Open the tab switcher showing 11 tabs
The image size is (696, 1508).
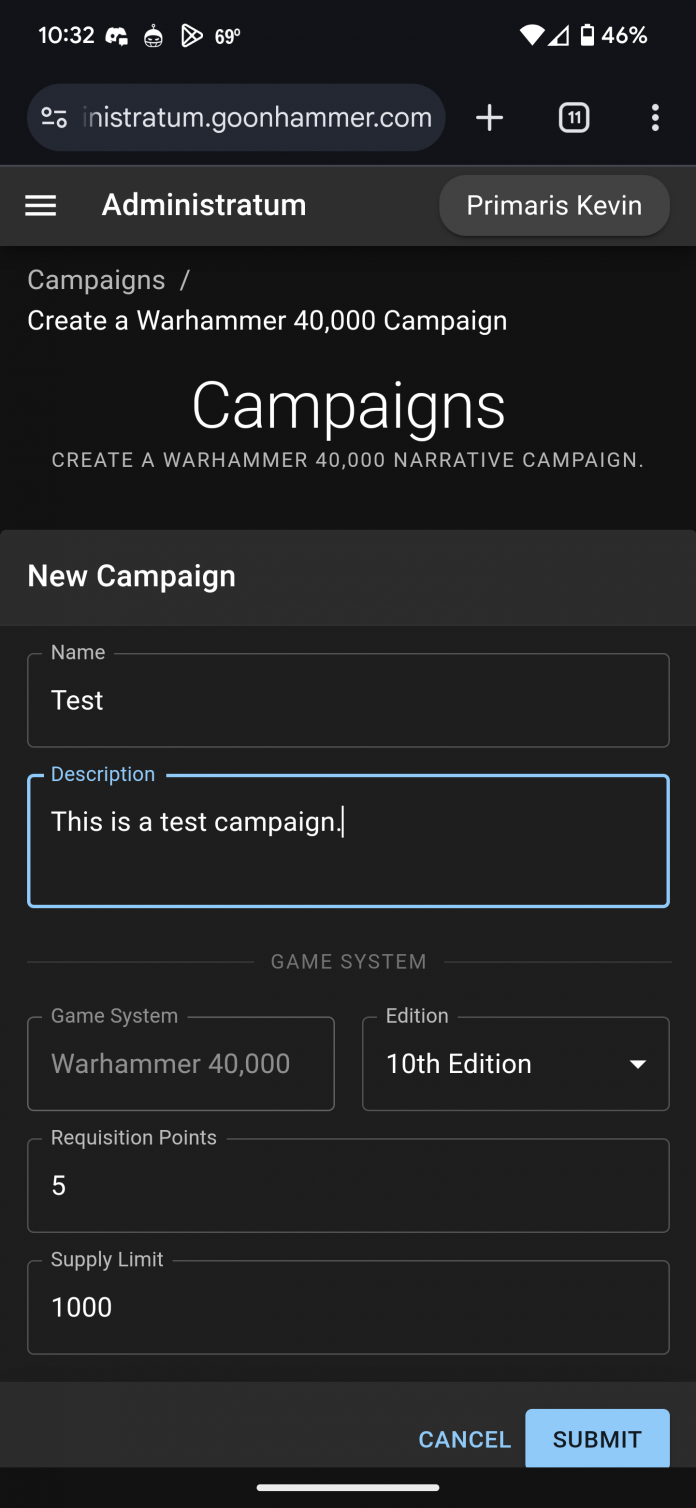coord(573,117)
